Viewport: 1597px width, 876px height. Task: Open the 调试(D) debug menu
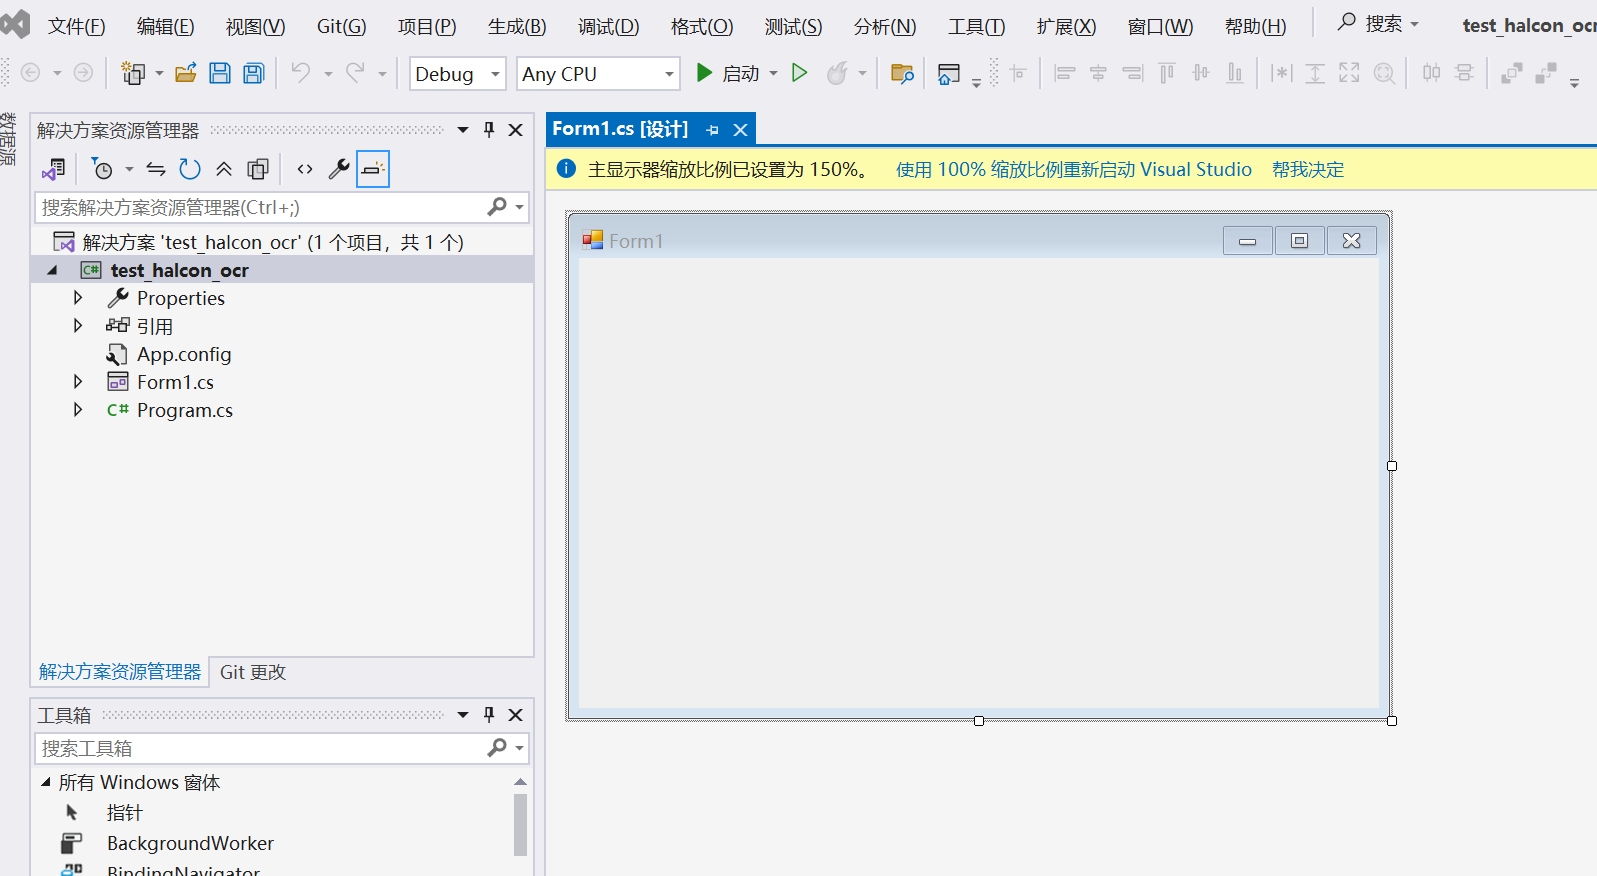608,27
